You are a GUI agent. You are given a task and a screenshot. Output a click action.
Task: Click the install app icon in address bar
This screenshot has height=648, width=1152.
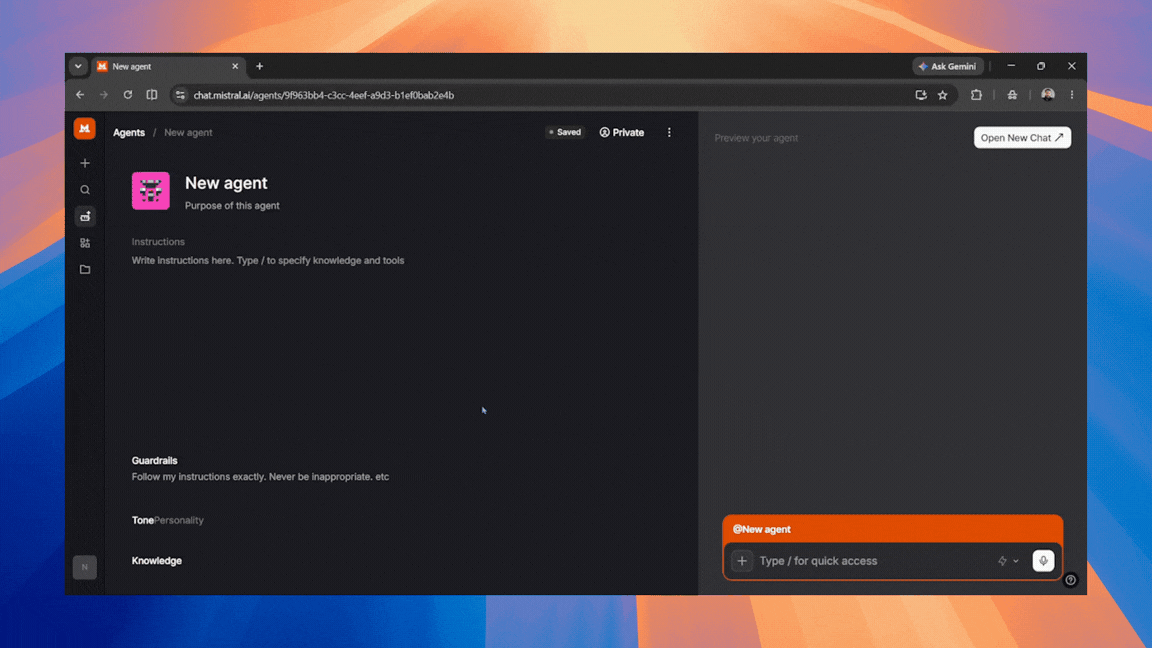[921, 95]
